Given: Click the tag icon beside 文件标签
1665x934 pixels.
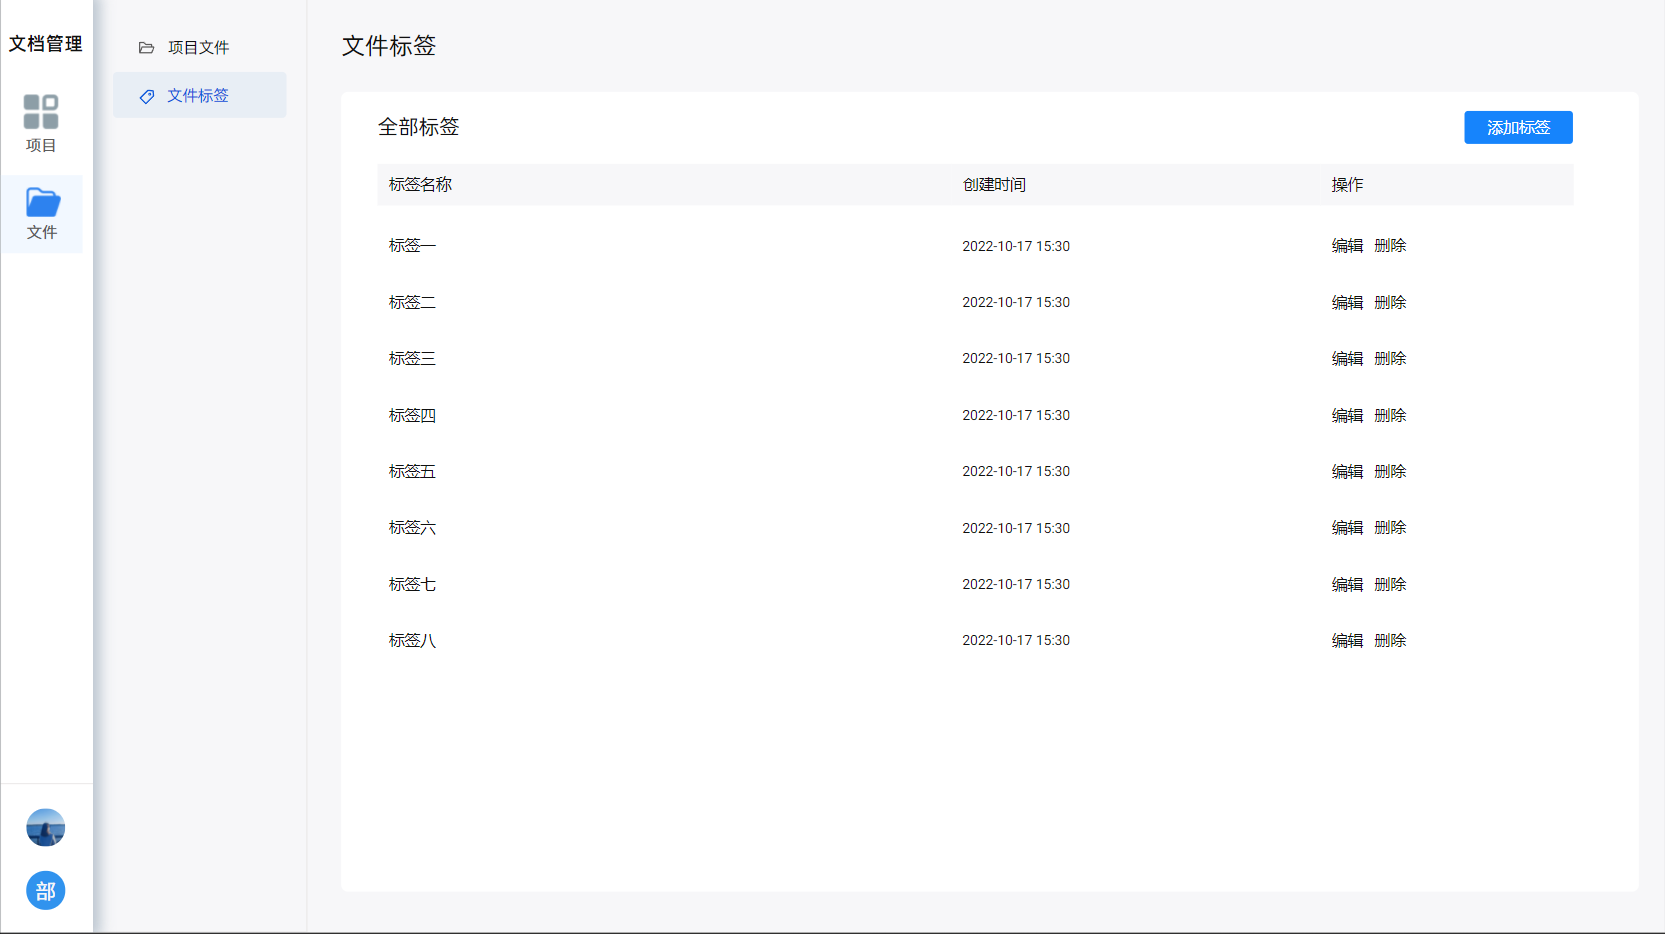Looking at the screenshot, I should pyautogui.click(x=147, y=96).
